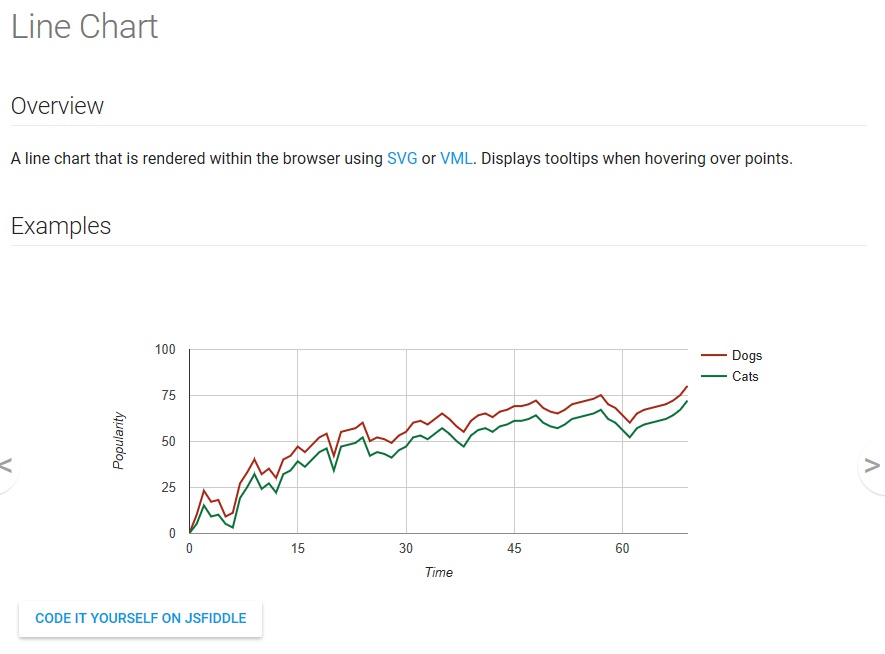Click the previous example left arrow
Image resolution: width=885 pixels, height=654 pixels.
coord(6,466)
